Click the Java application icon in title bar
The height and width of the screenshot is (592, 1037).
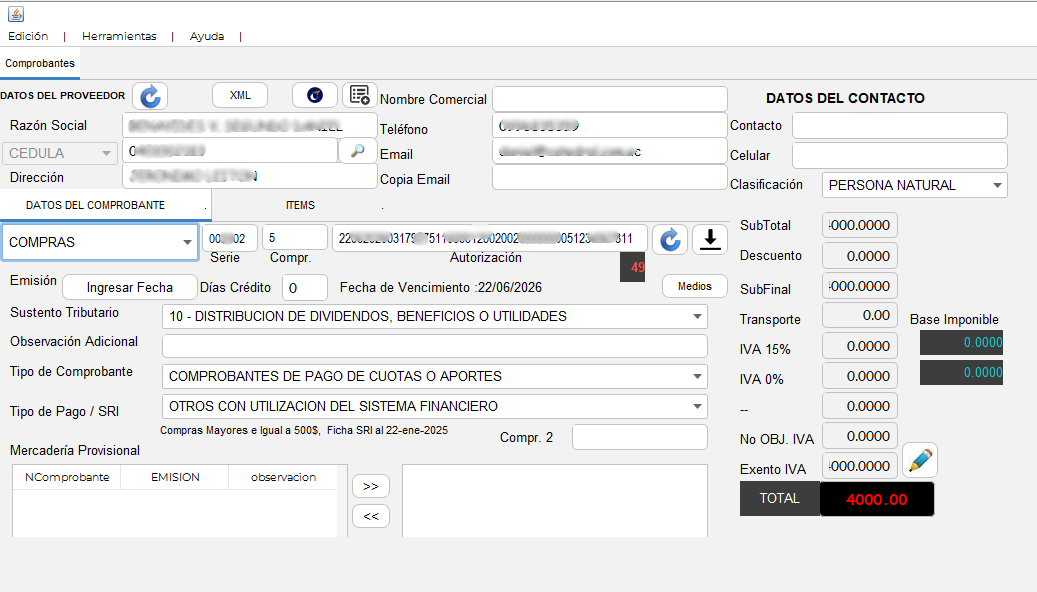click(16, 14)
